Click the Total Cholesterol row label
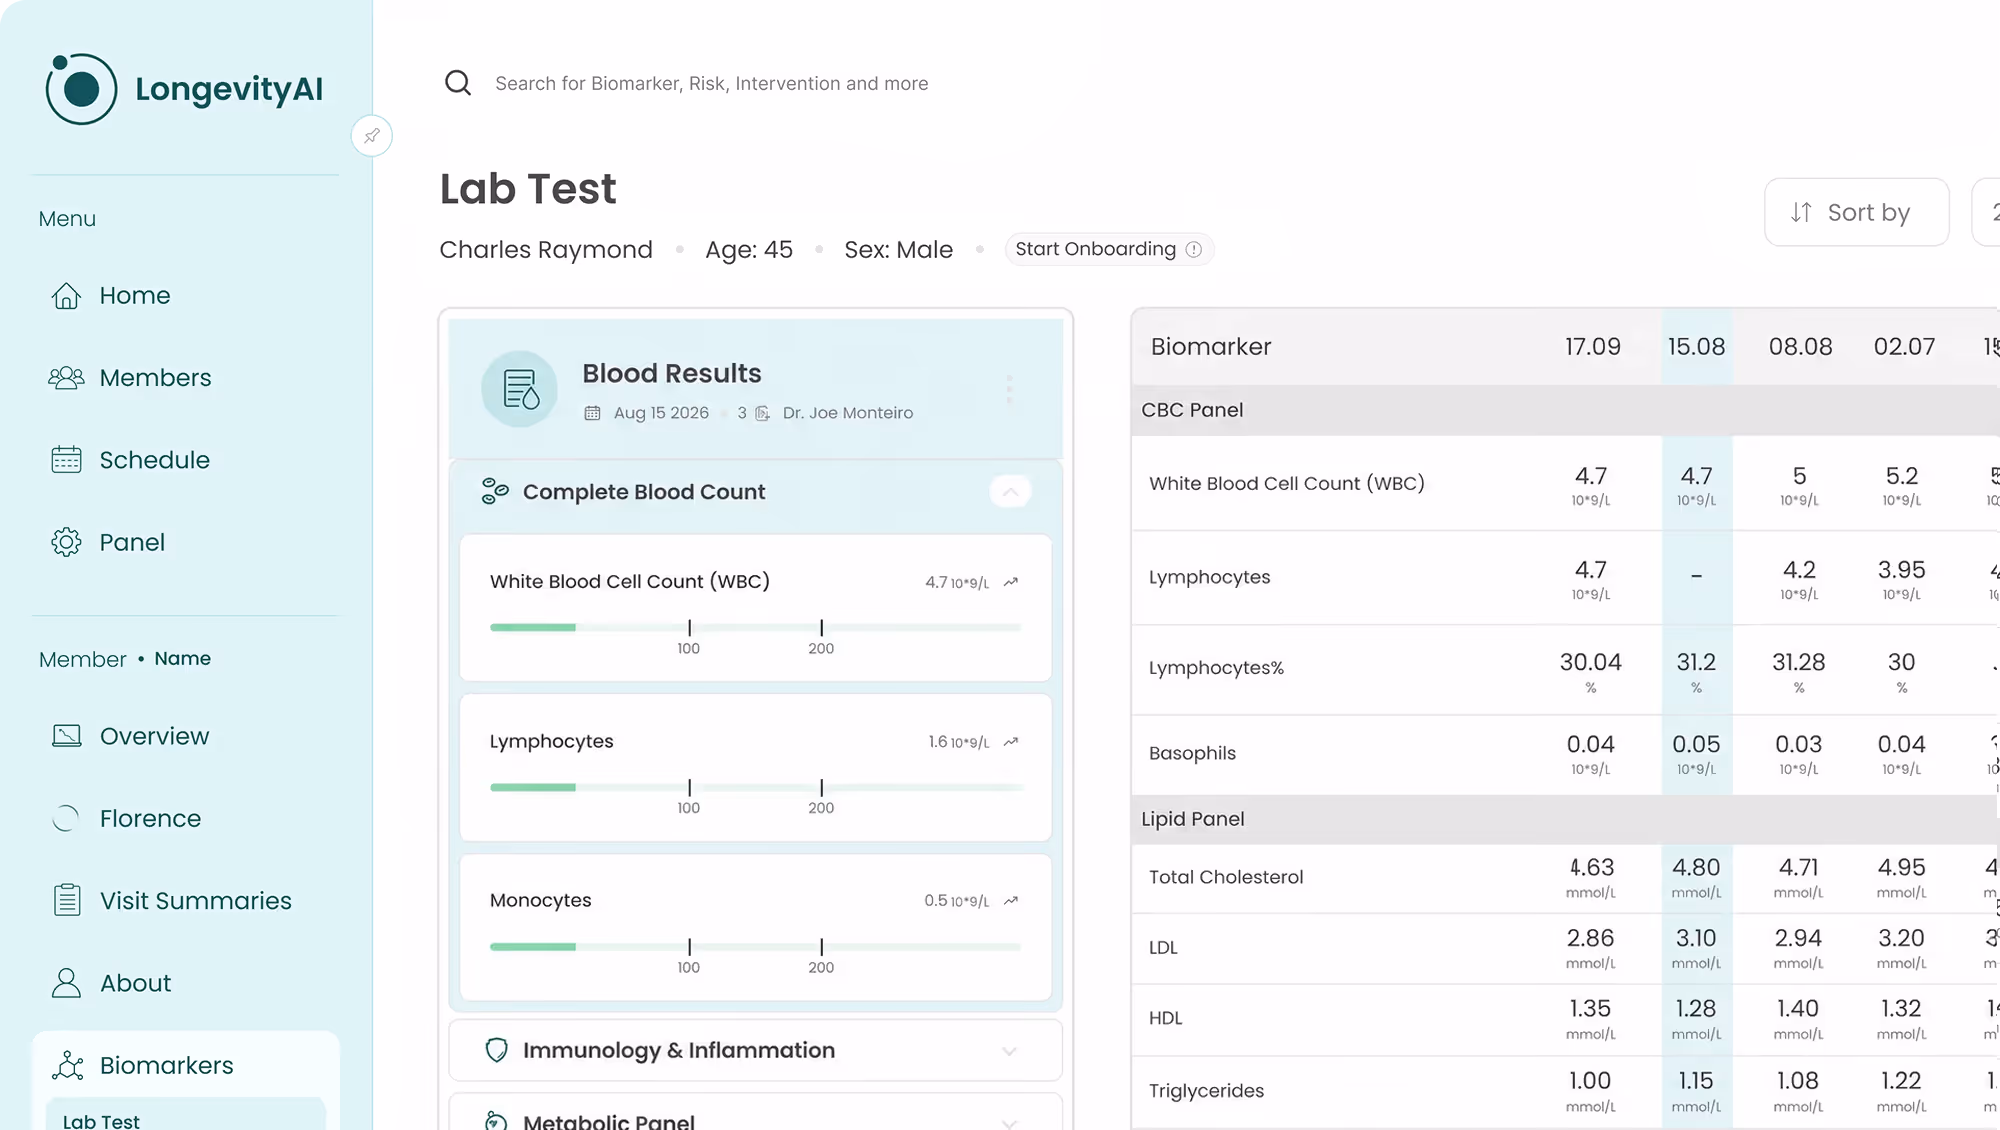Viewport: 2000px width, 1130px height. [x=1226, y=877]
